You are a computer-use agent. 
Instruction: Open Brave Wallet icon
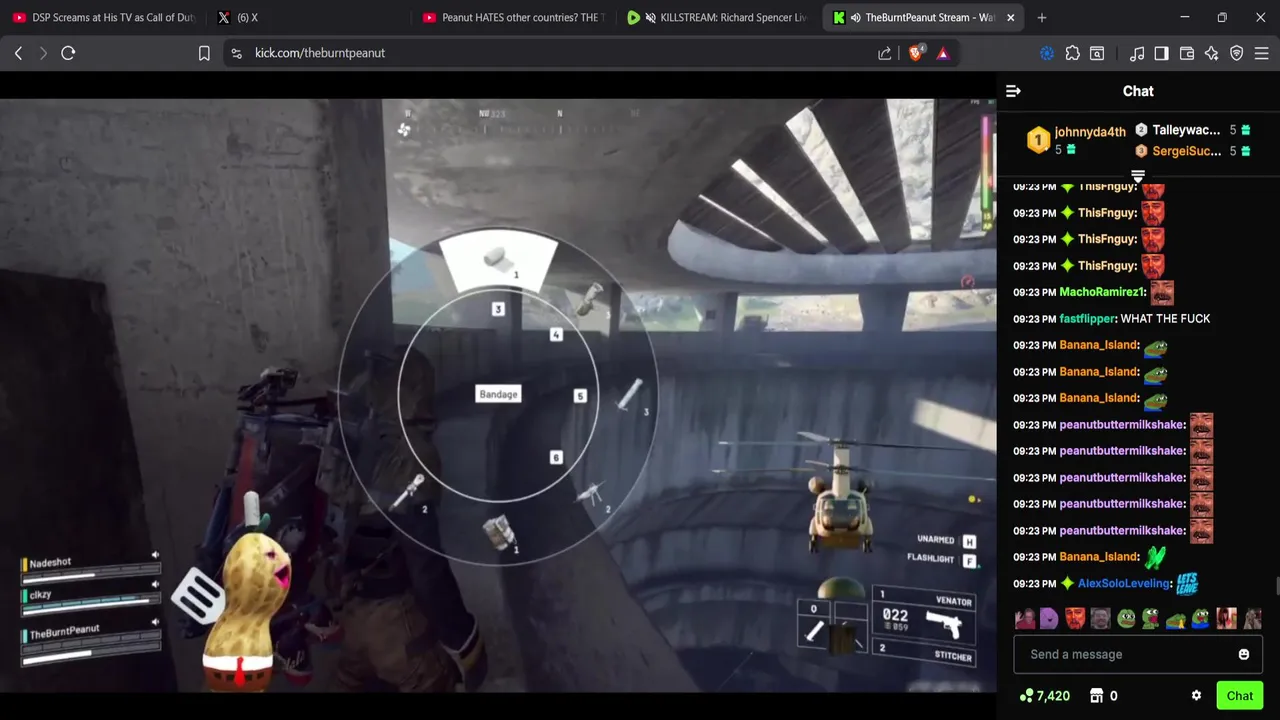pyautogui.click(x=1187, y=53)
